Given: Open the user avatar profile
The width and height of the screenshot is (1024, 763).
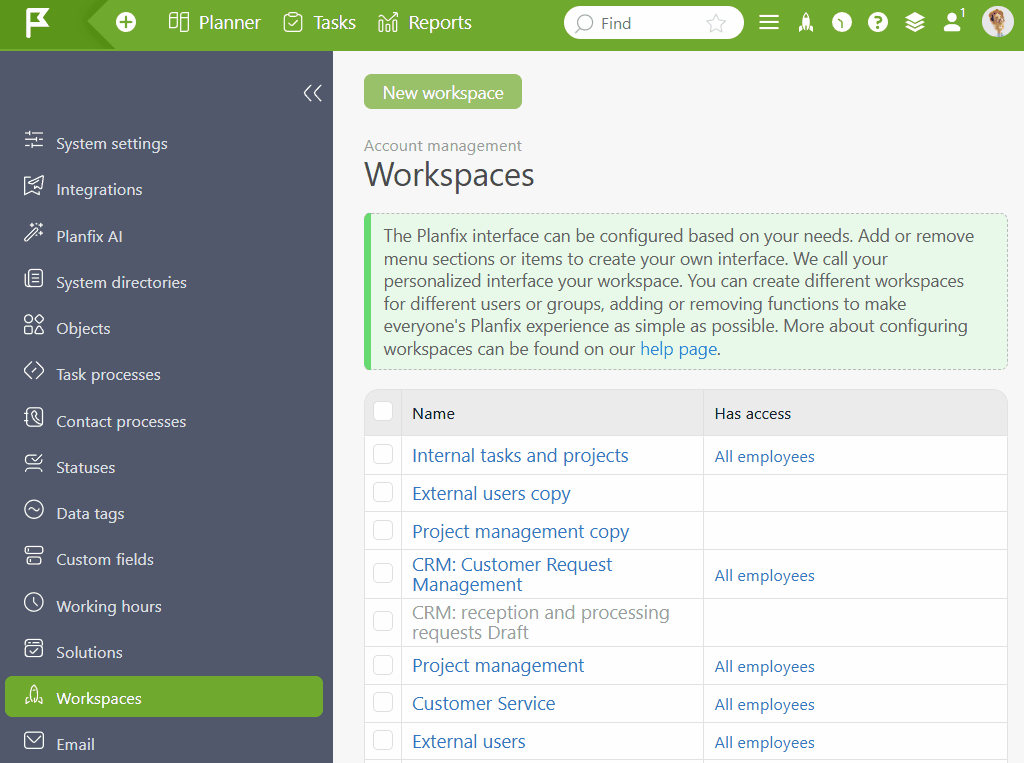Looking at the screenshot, I should tap(997, 22).
